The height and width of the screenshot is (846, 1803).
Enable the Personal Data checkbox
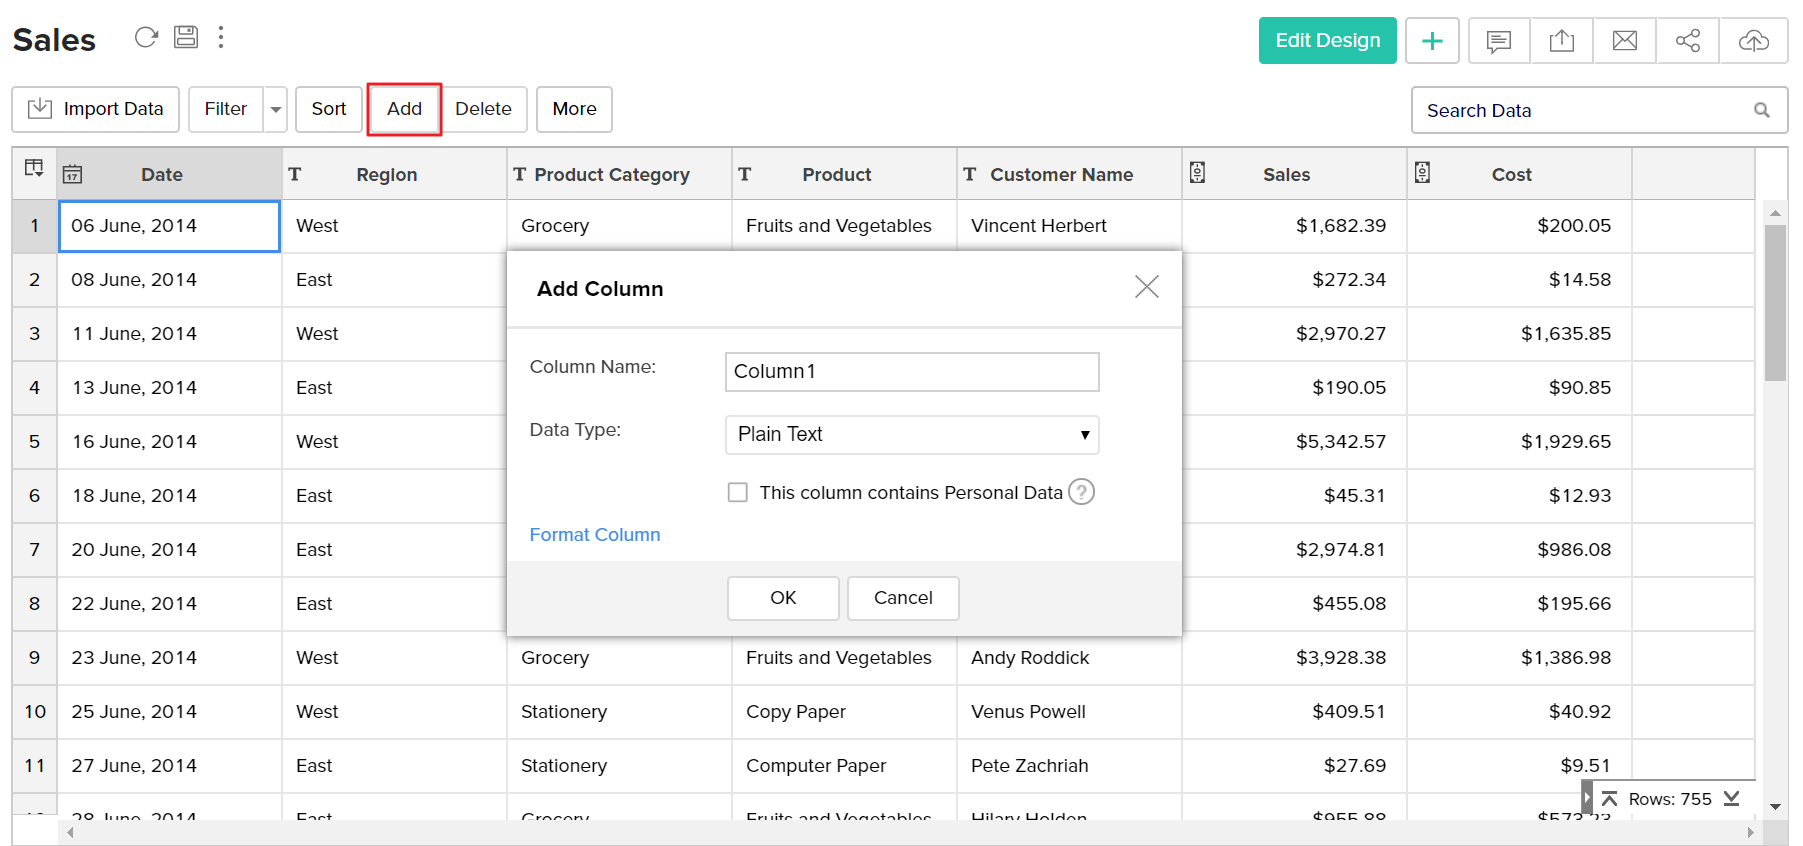coord(738,493)
